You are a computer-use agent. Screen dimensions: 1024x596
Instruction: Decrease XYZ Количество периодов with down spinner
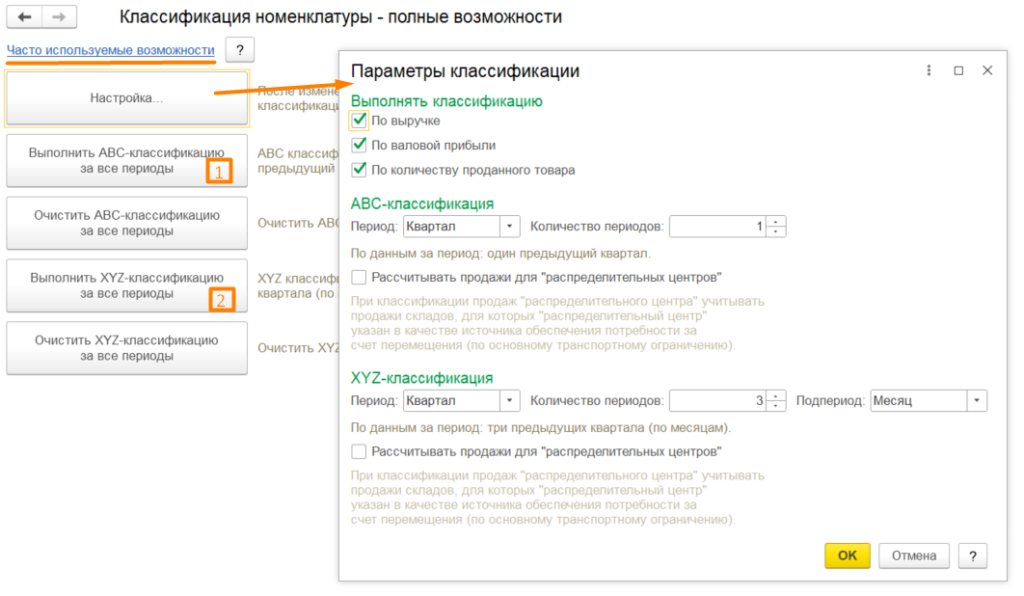(776, 406)
